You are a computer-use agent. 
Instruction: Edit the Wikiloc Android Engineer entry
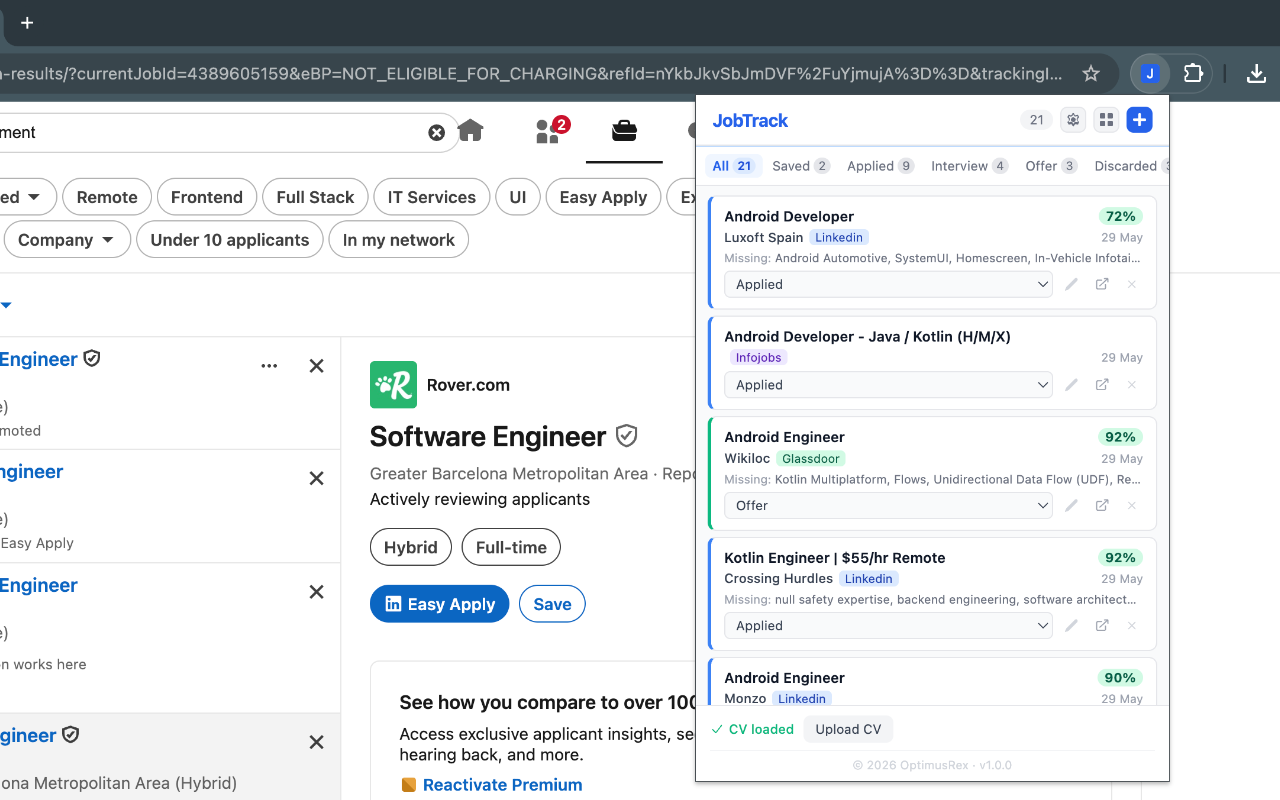[1071, 505]
